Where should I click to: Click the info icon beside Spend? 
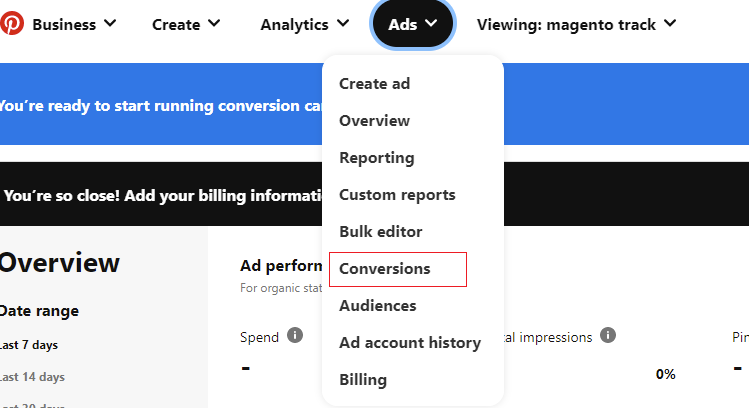[x=295, y=335]
